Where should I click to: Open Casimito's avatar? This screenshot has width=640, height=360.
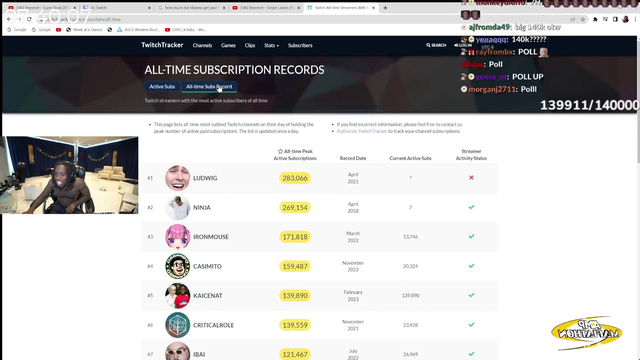click(178, 266)
